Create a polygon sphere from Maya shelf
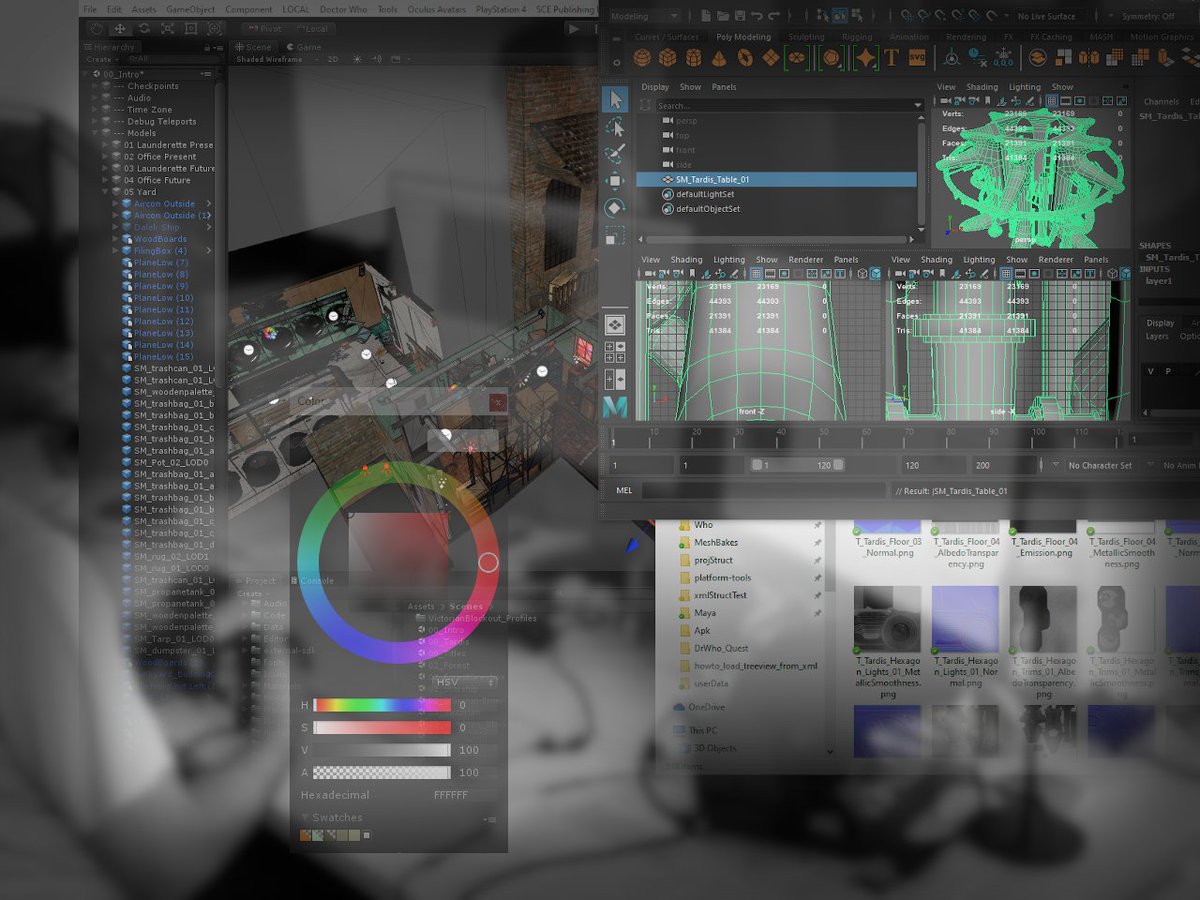The height and width of the screenshot is (900, 1200). [642, 57]
